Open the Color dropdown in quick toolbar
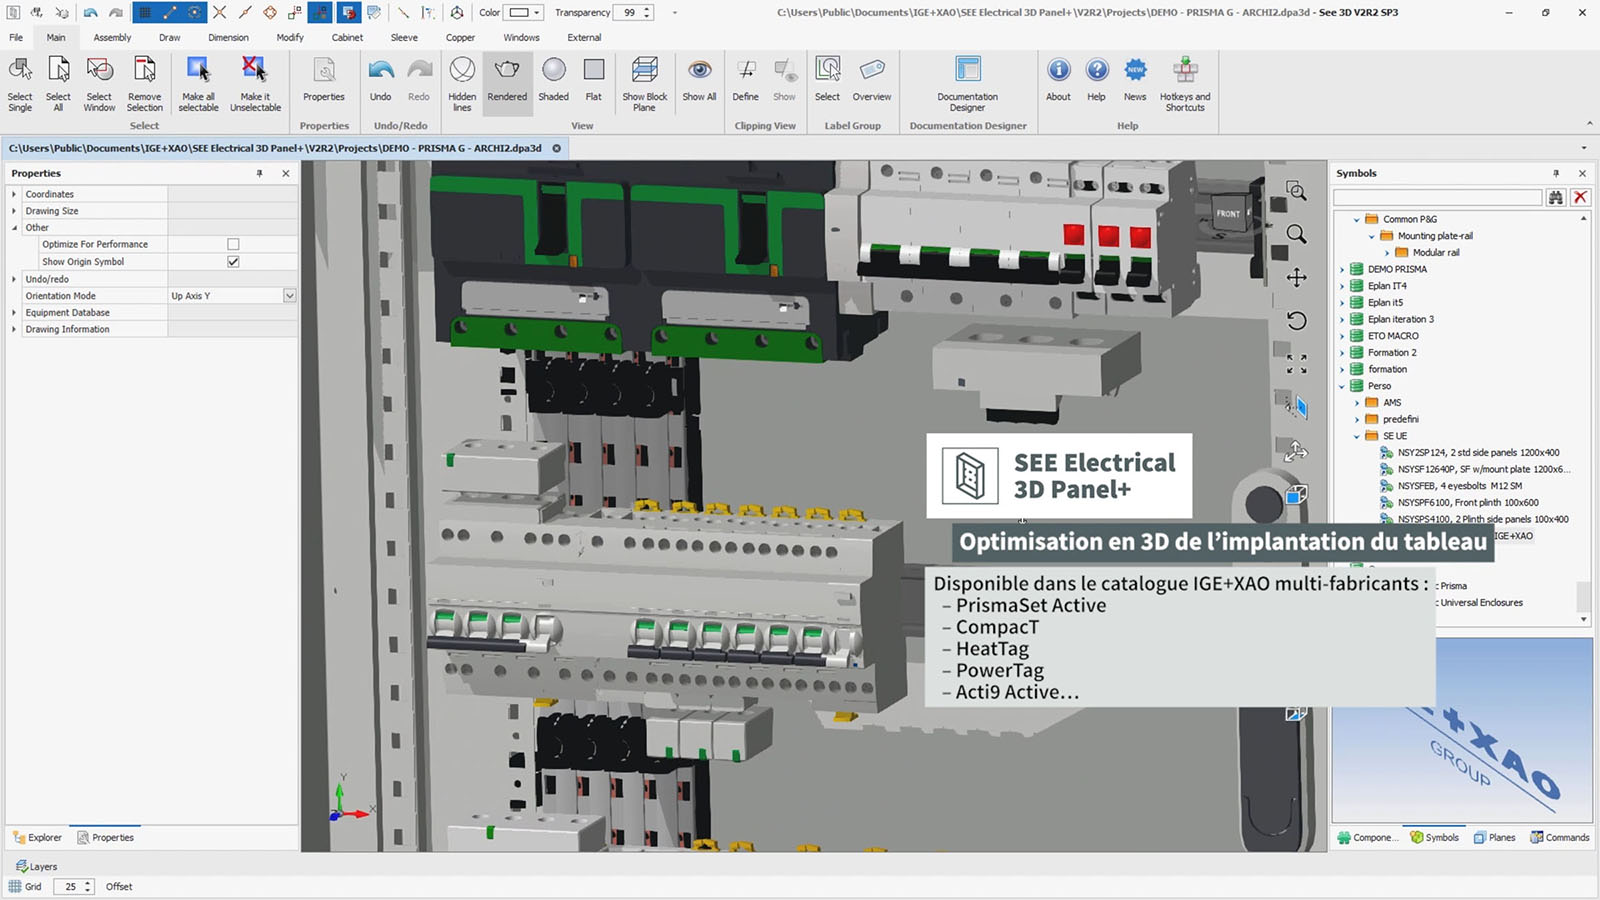This screenshot has width=1600, height=900. (537, 13)
